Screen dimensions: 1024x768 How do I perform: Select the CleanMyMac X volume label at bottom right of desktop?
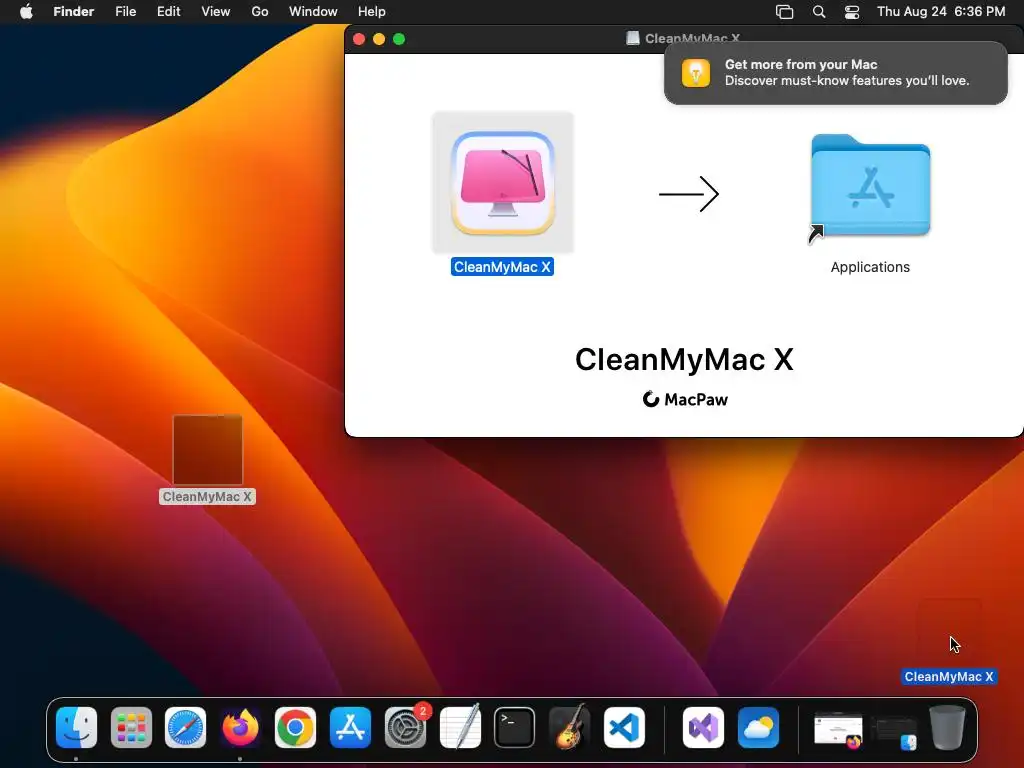tap(949, 677)
